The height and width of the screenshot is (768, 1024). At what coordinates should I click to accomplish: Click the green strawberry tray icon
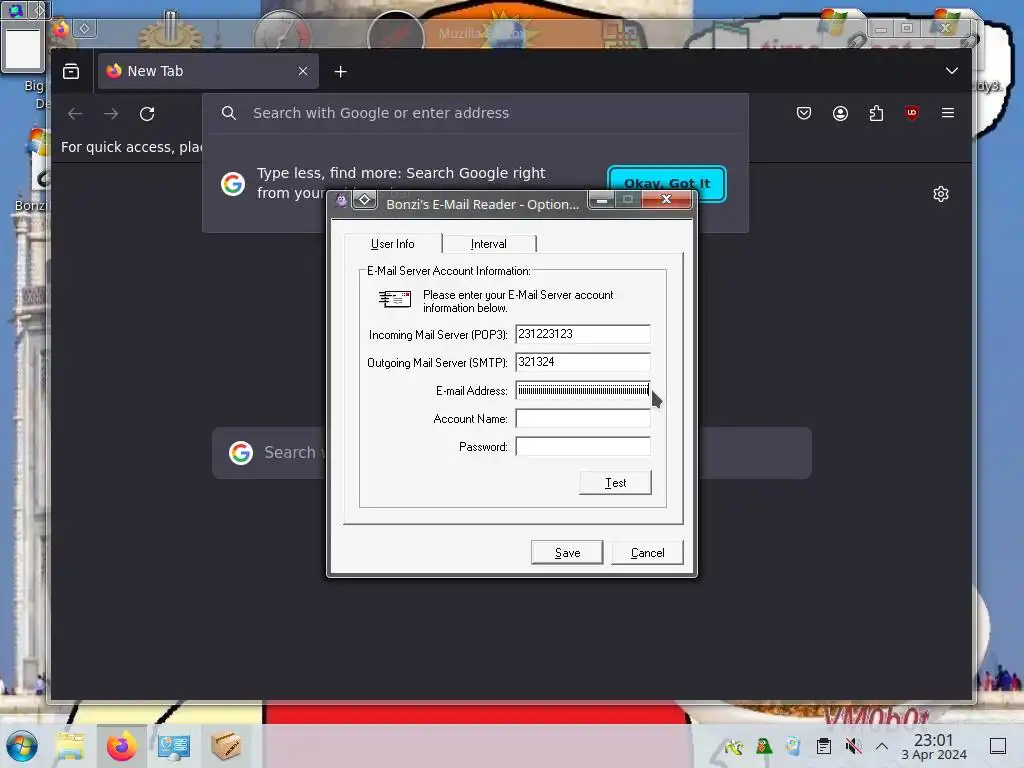pos(763,746)
